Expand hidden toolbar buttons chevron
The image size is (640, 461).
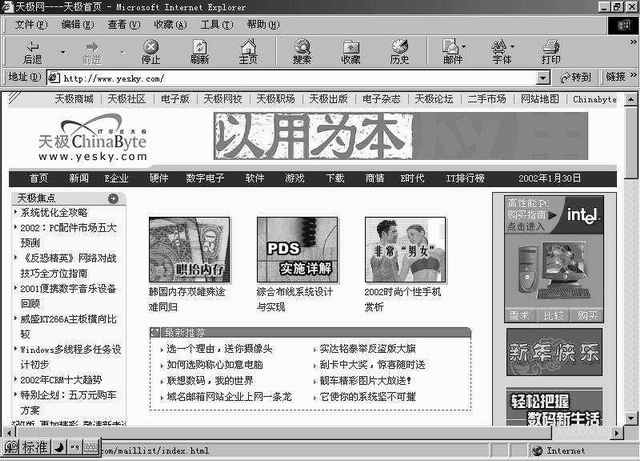633,42
